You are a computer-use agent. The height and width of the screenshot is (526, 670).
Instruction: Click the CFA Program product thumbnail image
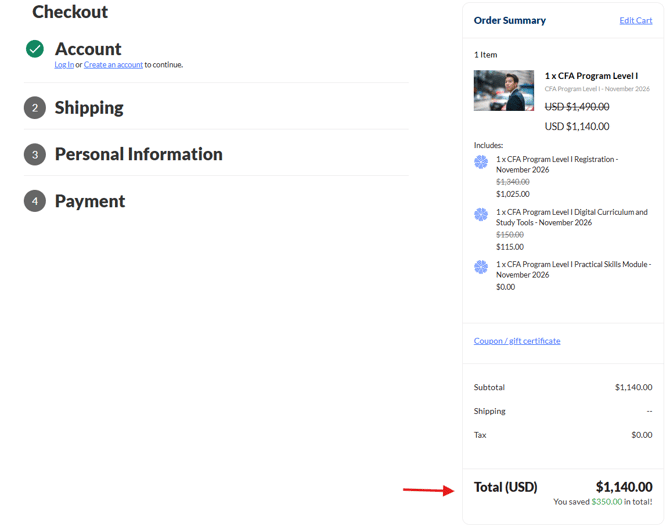click(x=504, y=91)
